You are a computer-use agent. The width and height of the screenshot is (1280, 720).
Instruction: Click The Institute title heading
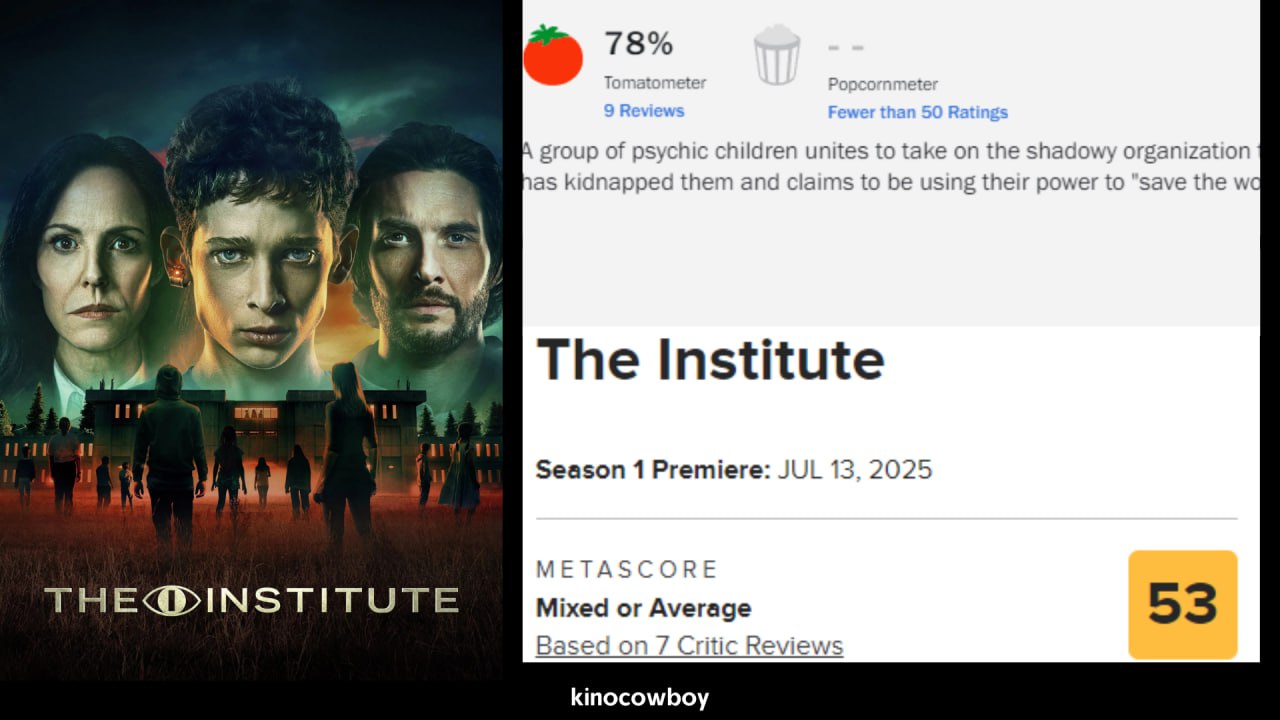tap(710, 360)
